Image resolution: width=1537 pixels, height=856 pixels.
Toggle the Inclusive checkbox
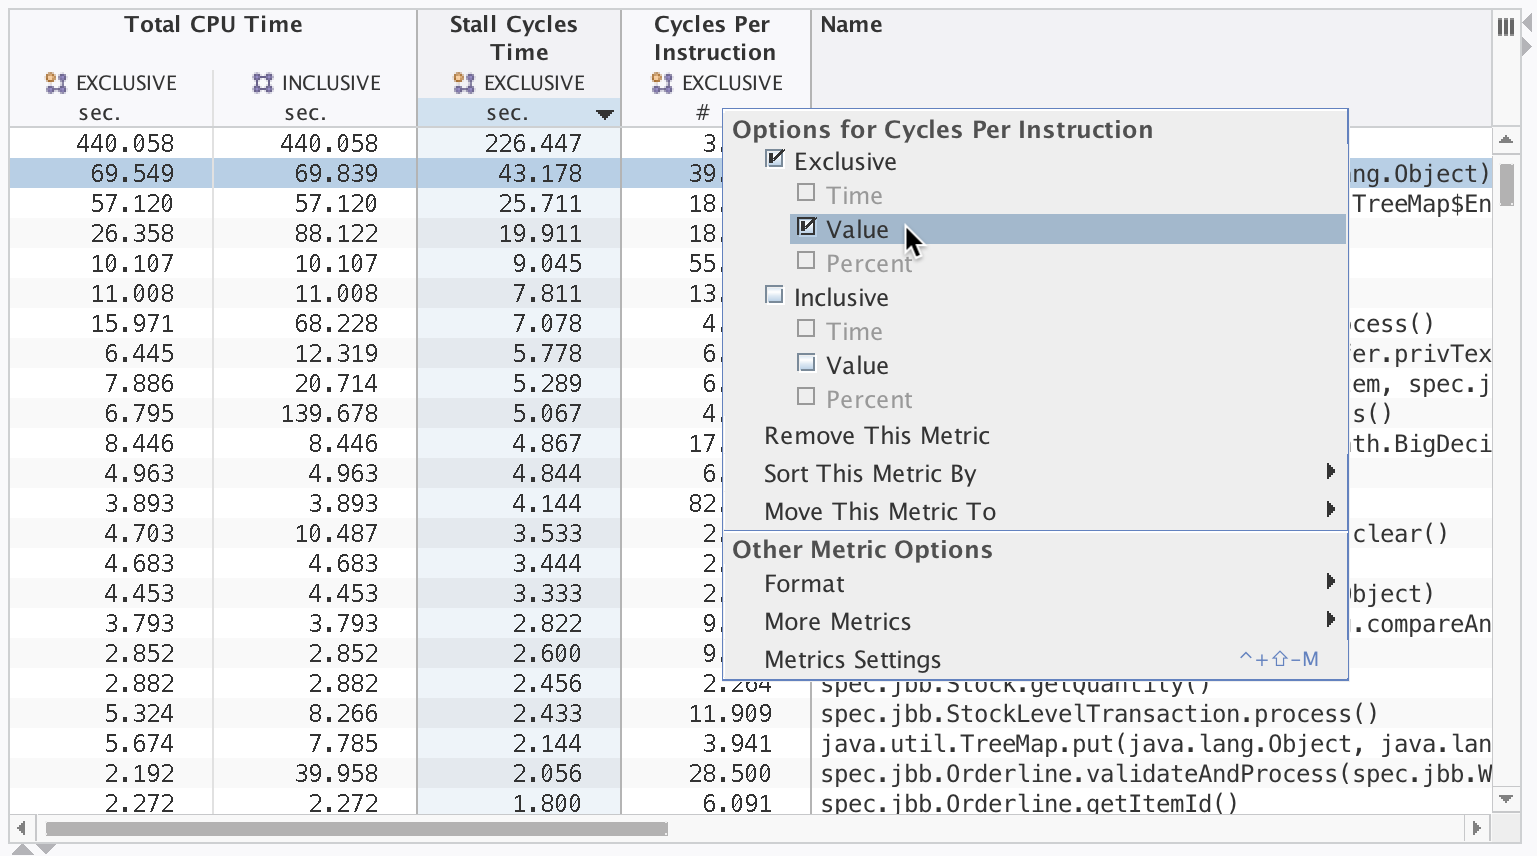pos(772,296)
